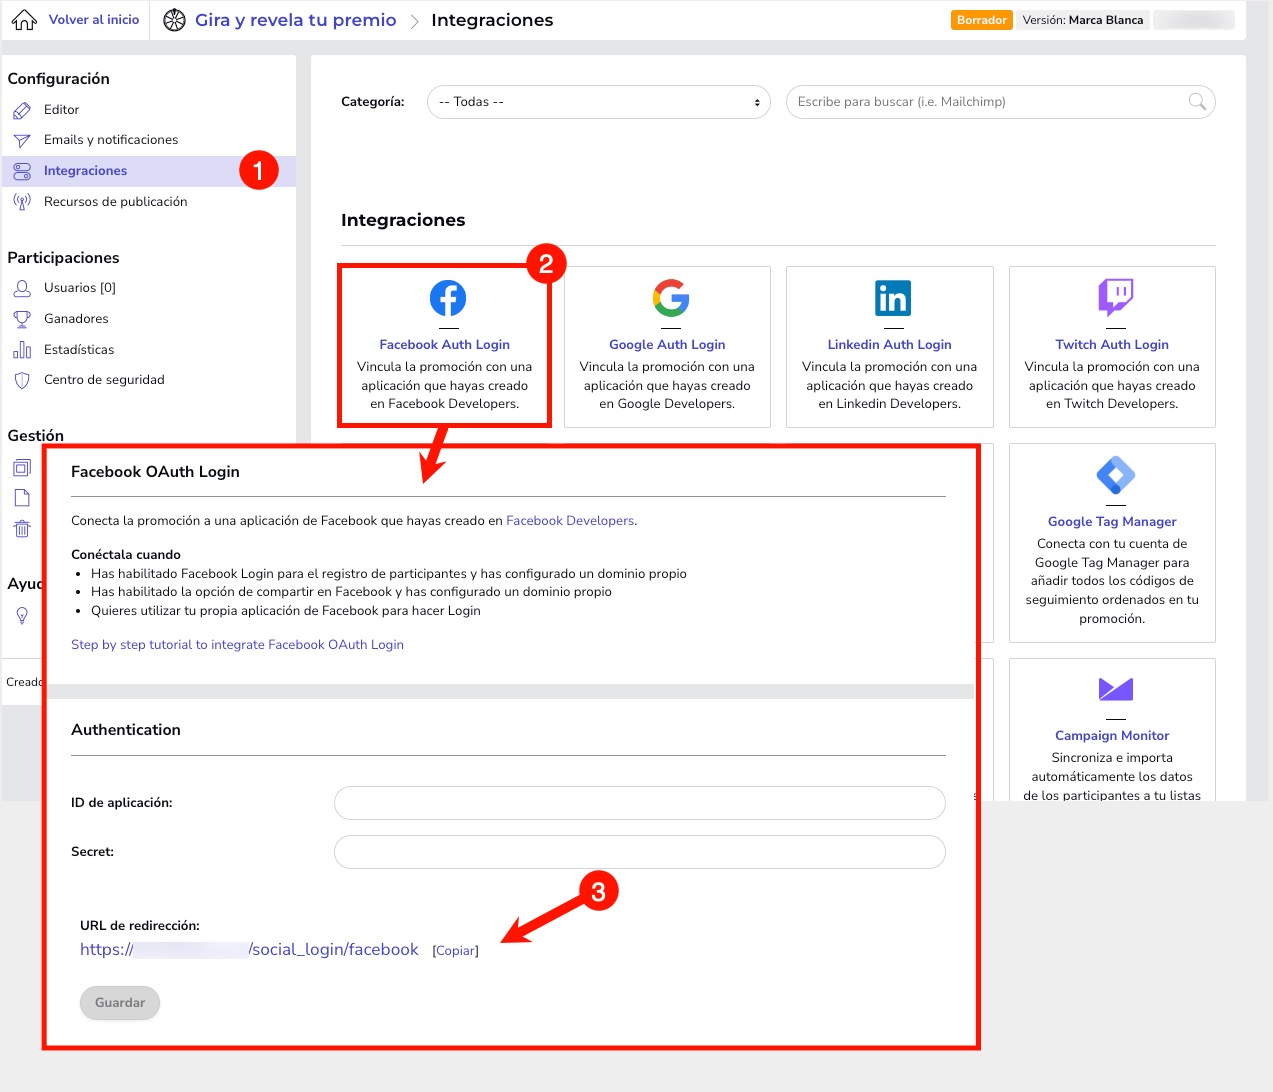Click the [Copiar] link next to URL
This screenshot has width=1273, height=1092.
455,951
